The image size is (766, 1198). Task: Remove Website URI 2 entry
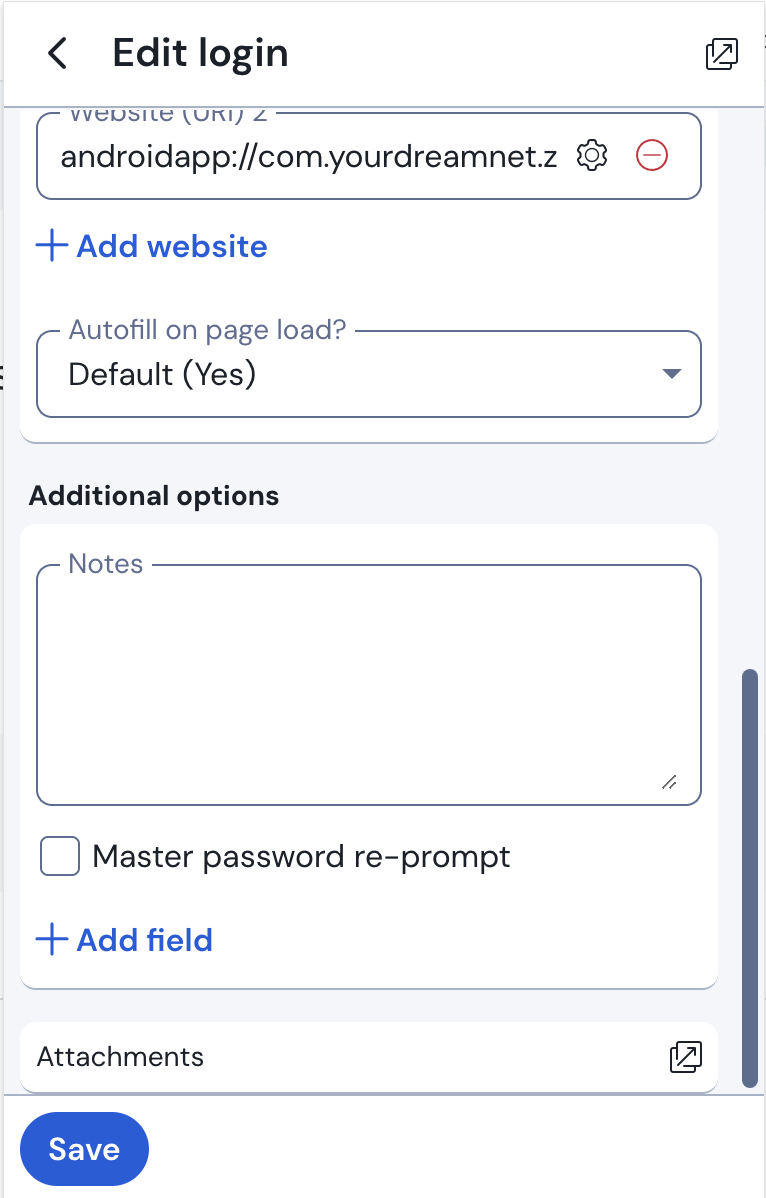[x=651, y=156]
